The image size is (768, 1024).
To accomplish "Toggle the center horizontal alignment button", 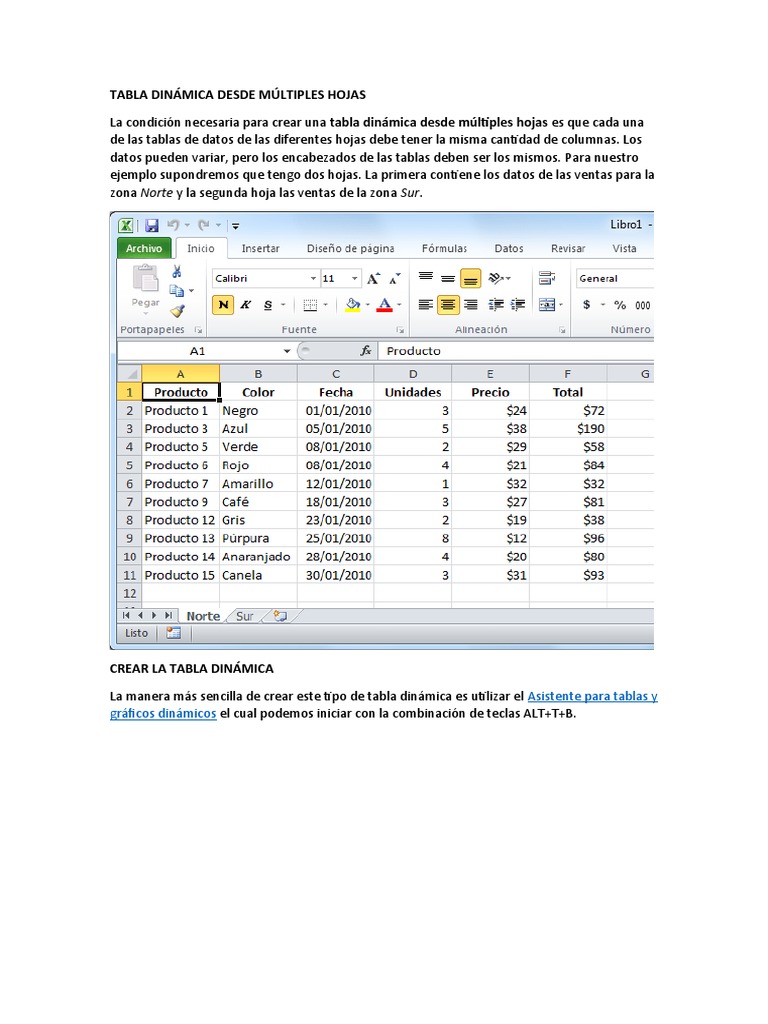I will [448, 305].
